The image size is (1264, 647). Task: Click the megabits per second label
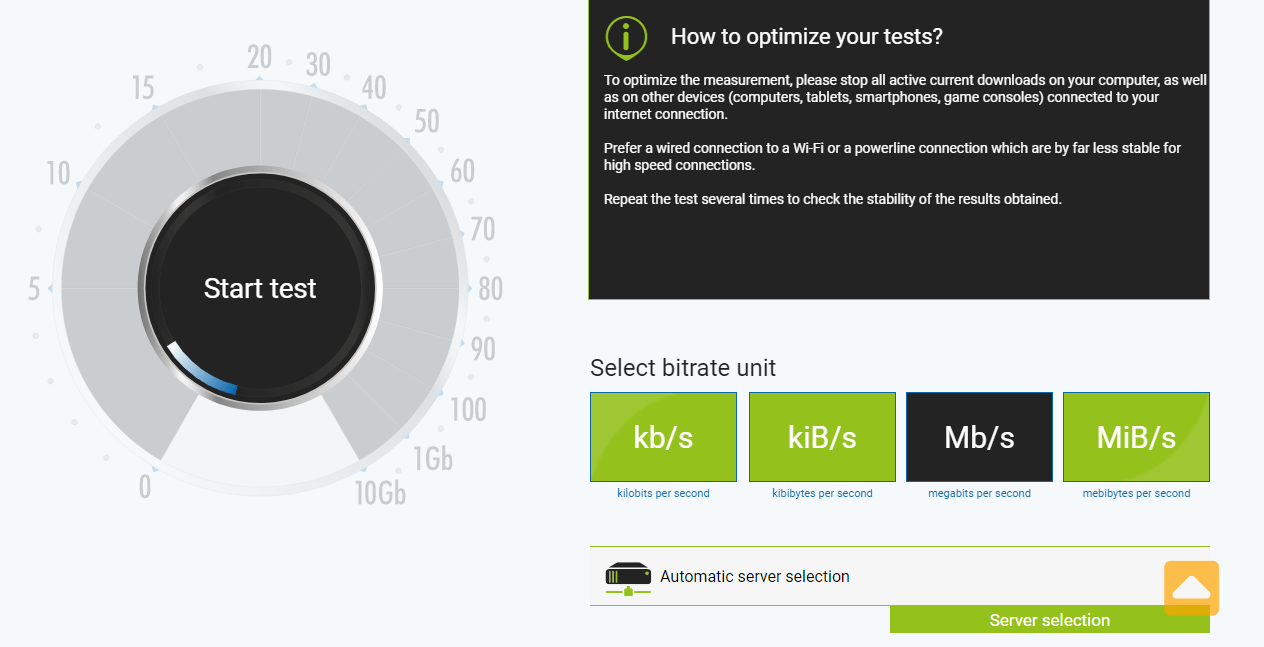point(979,493)
